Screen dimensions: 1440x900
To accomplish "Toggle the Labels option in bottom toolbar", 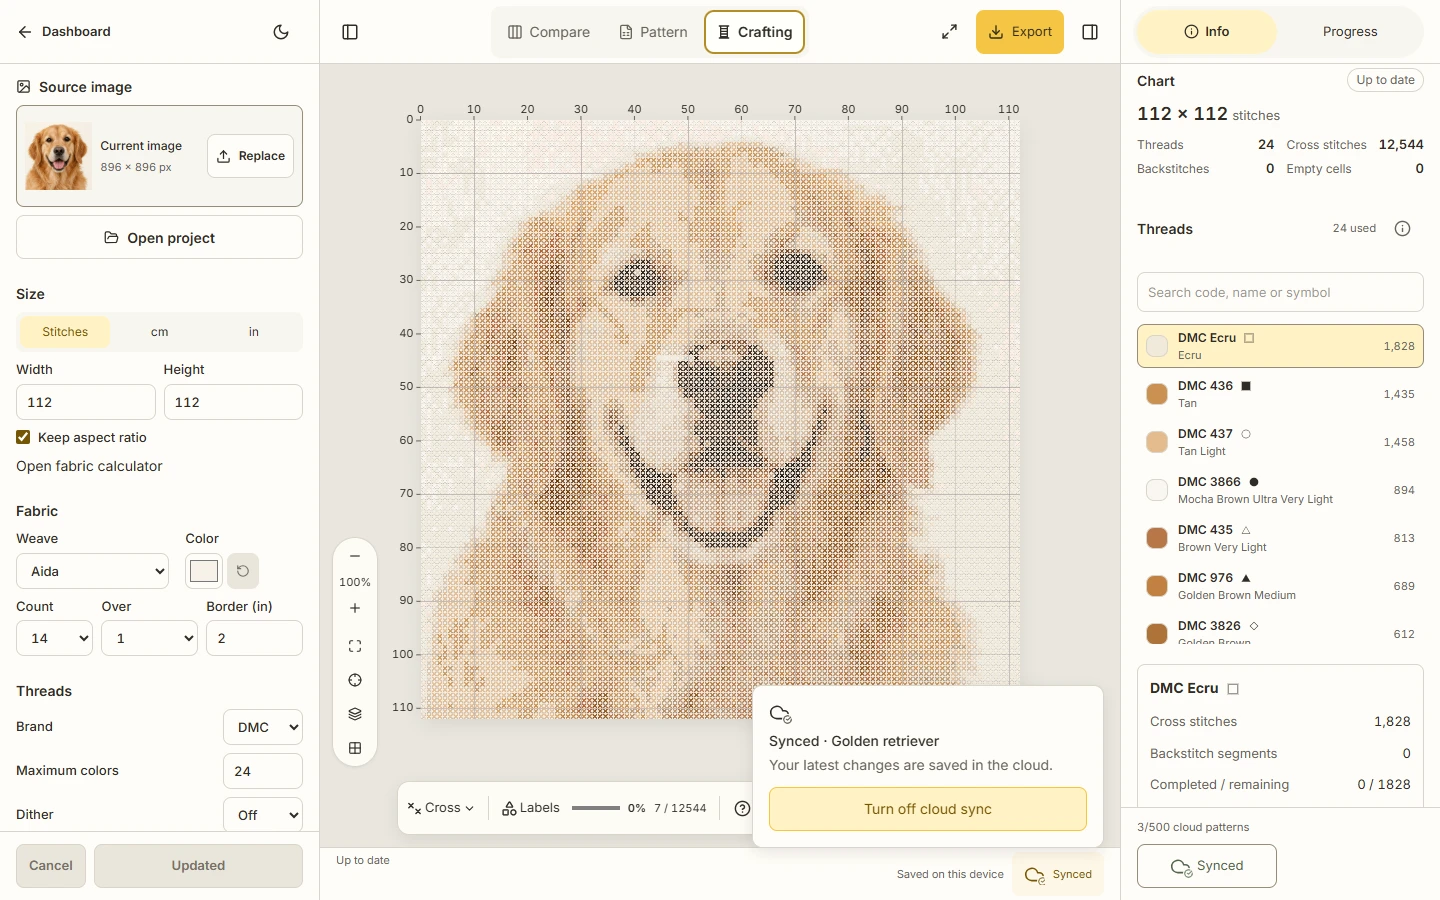I will pos(531,808).
